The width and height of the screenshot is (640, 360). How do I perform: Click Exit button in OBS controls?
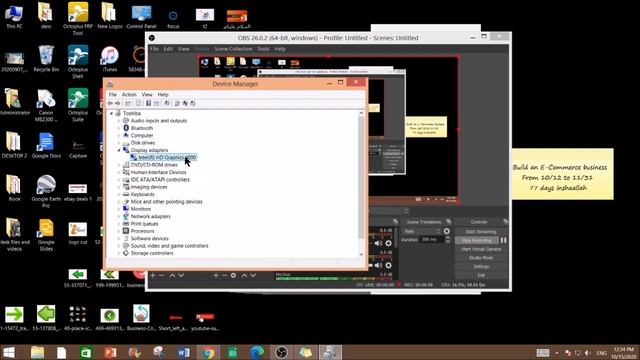[x=481, y=275]
